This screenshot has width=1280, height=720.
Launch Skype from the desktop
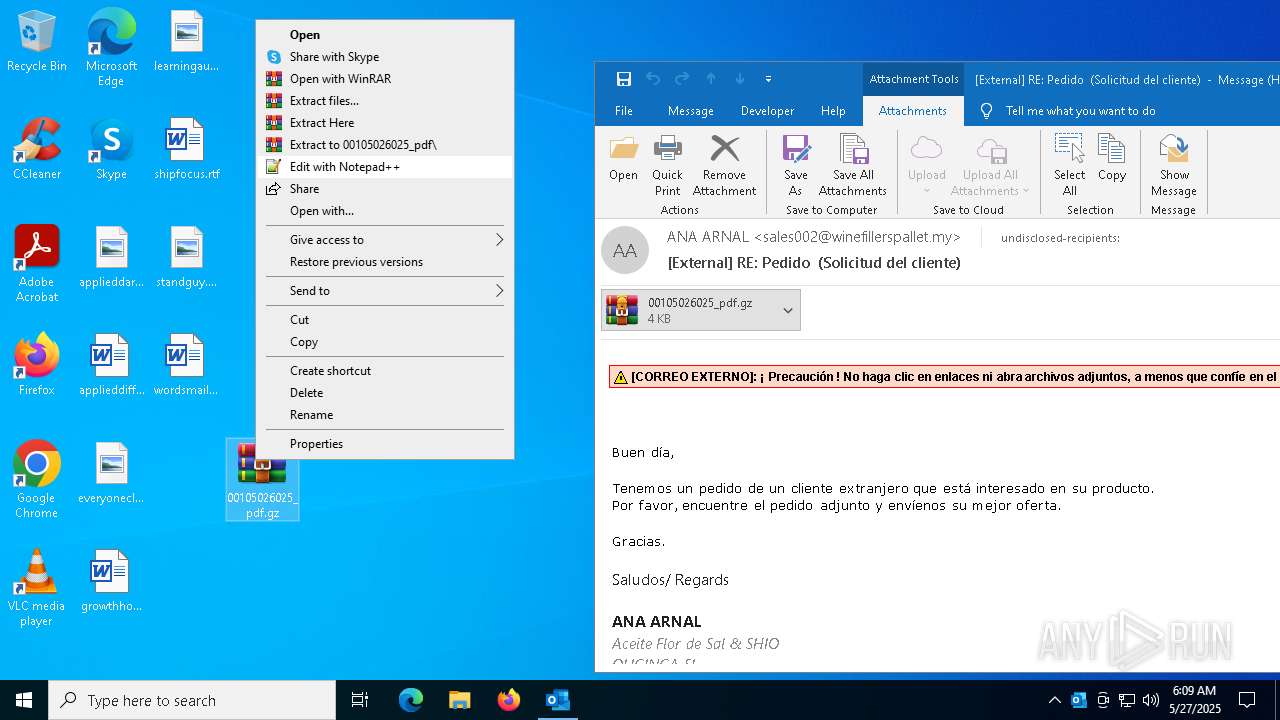click(x=111, y=149)
